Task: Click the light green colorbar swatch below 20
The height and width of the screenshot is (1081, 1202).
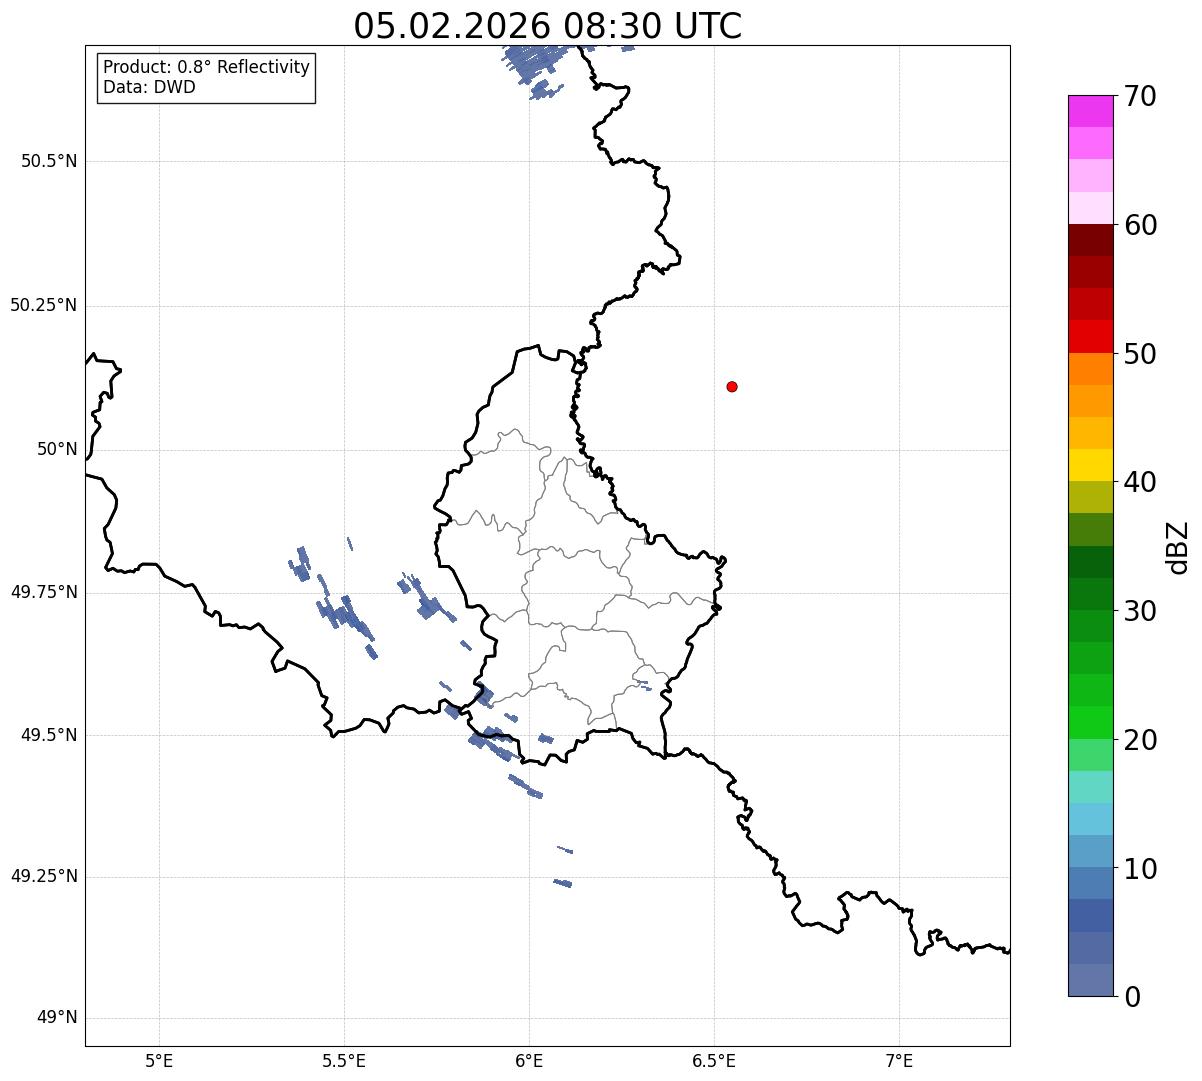Action: 1090,754
